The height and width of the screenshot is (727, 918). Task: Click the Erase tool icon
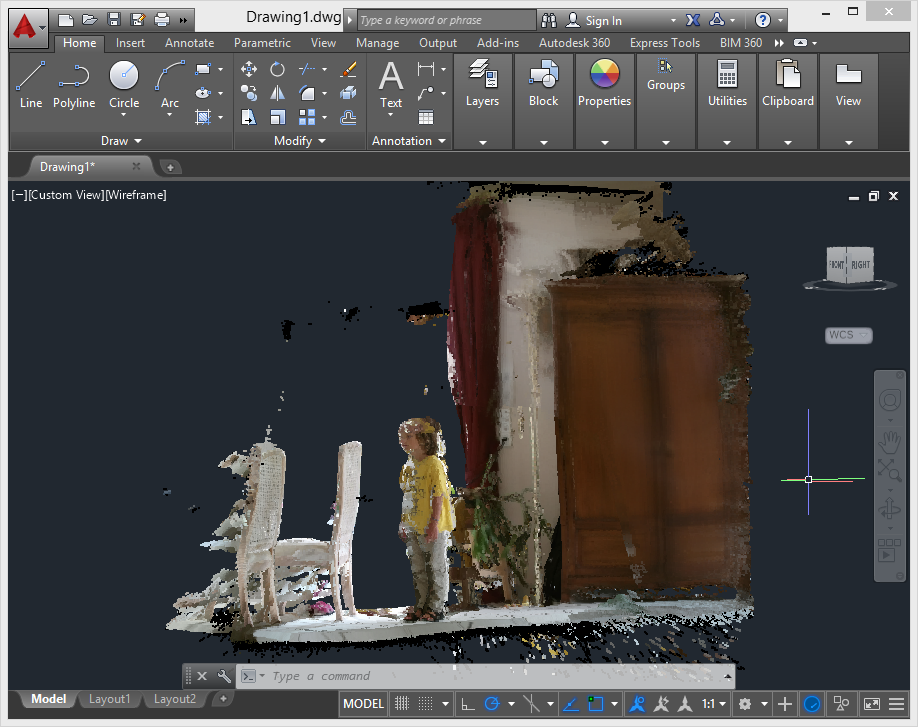click(x=348, y=69)
